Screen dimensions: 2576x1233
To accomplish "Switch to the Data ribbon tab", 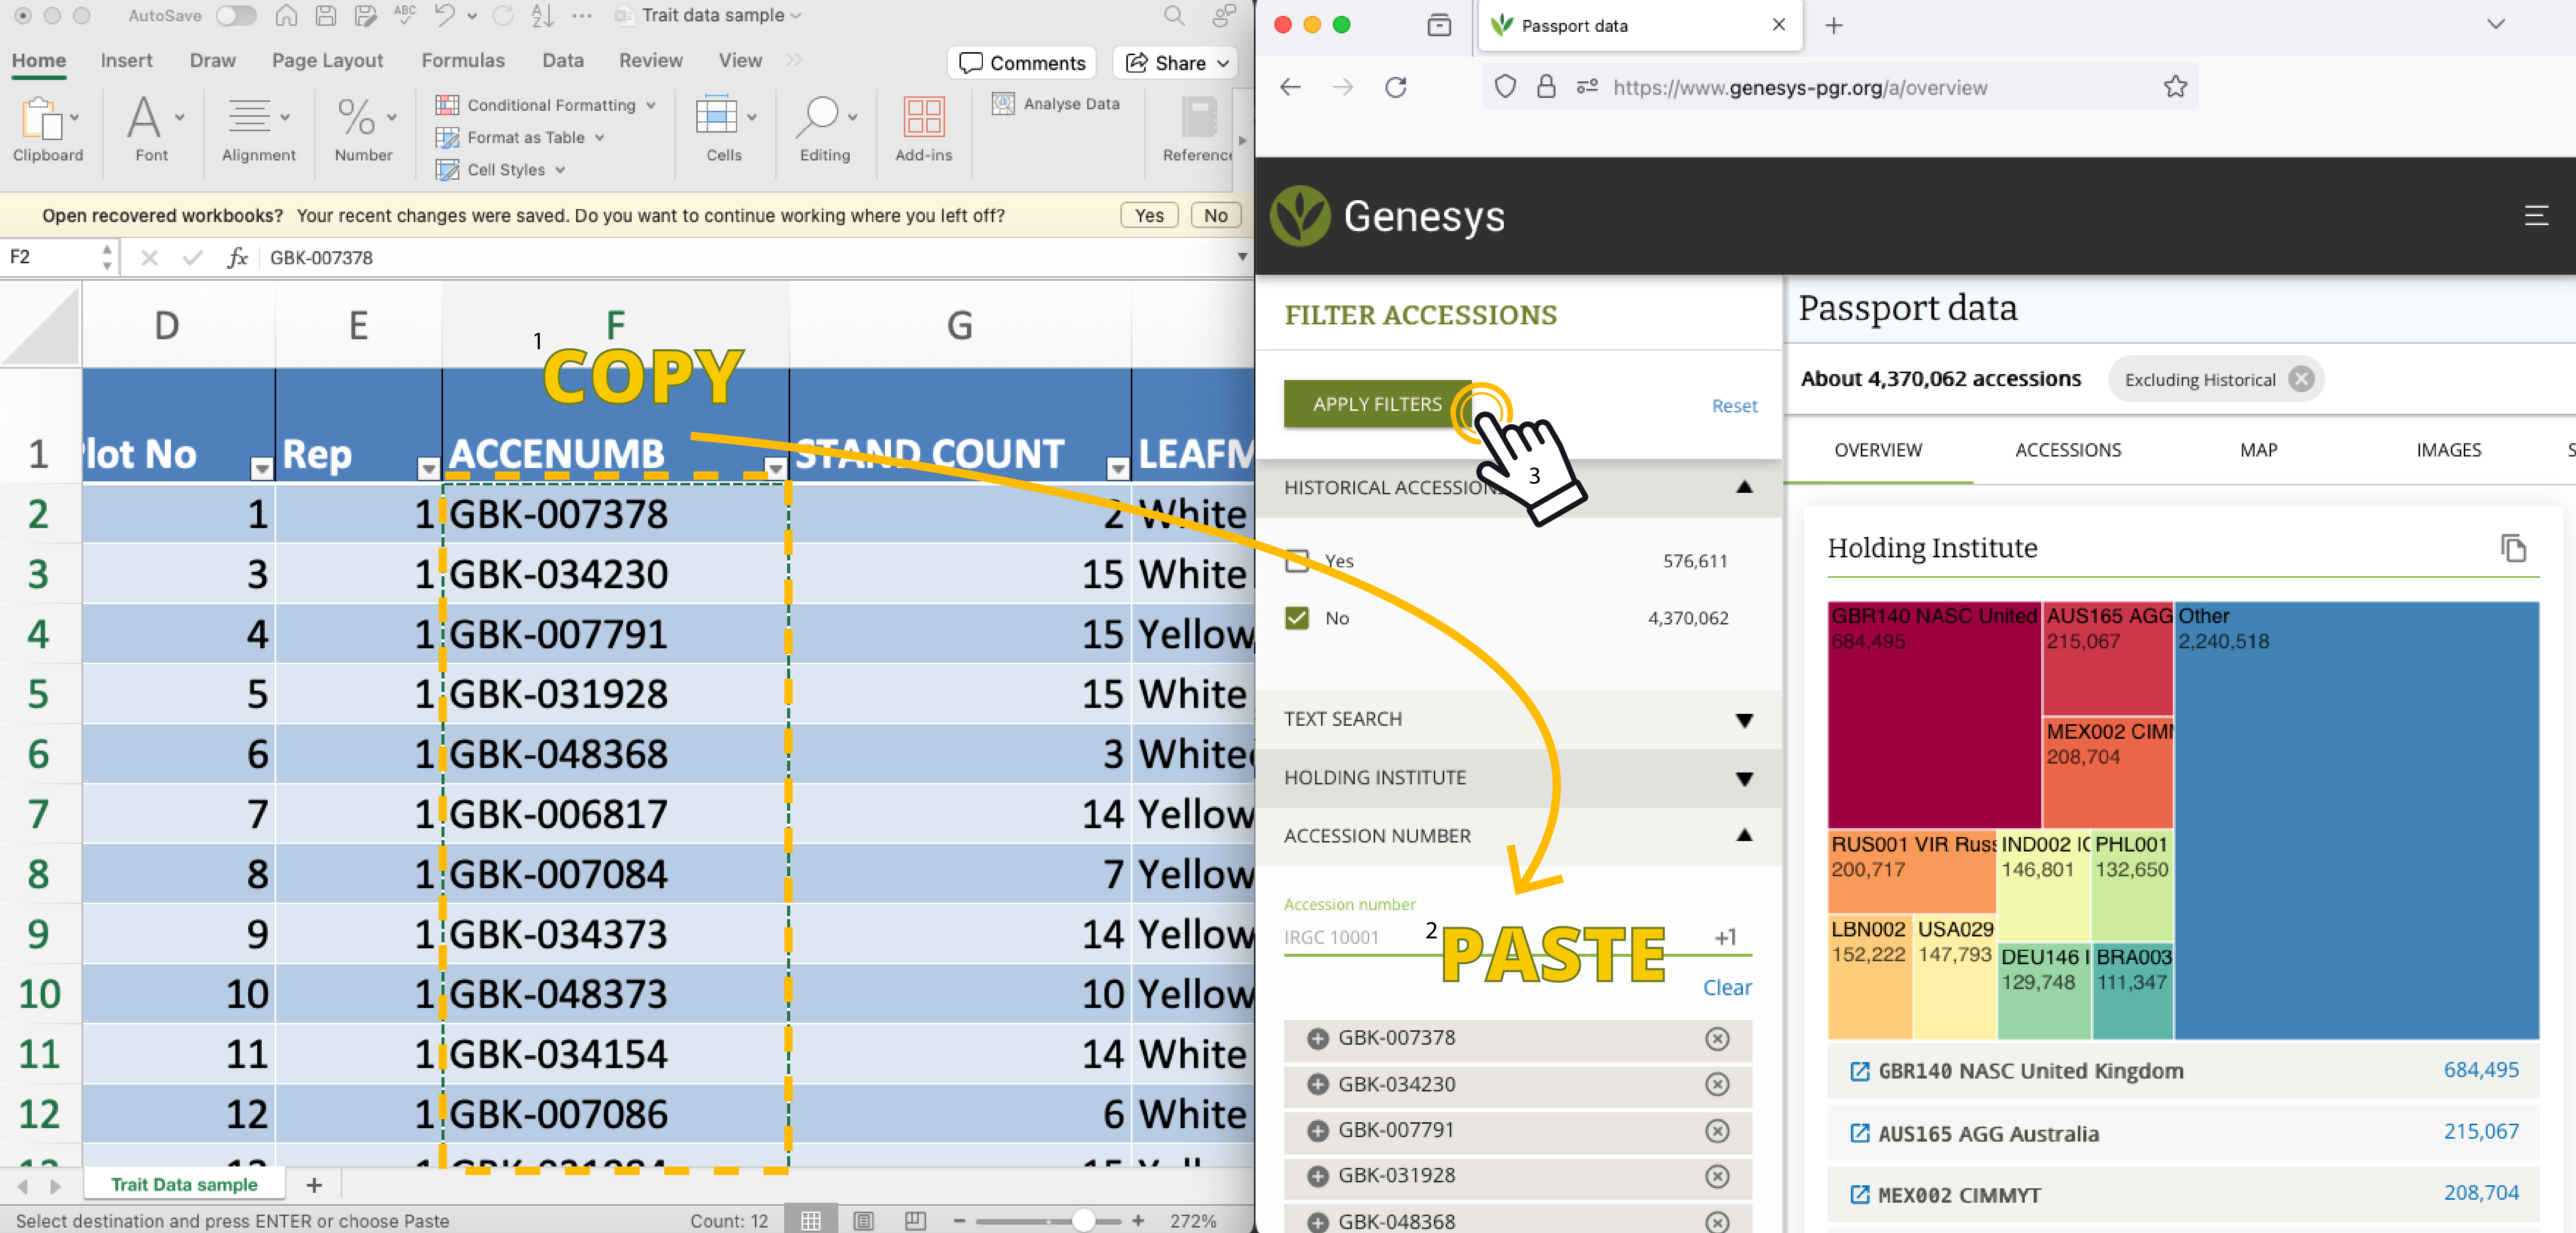I will pos(563,60).
